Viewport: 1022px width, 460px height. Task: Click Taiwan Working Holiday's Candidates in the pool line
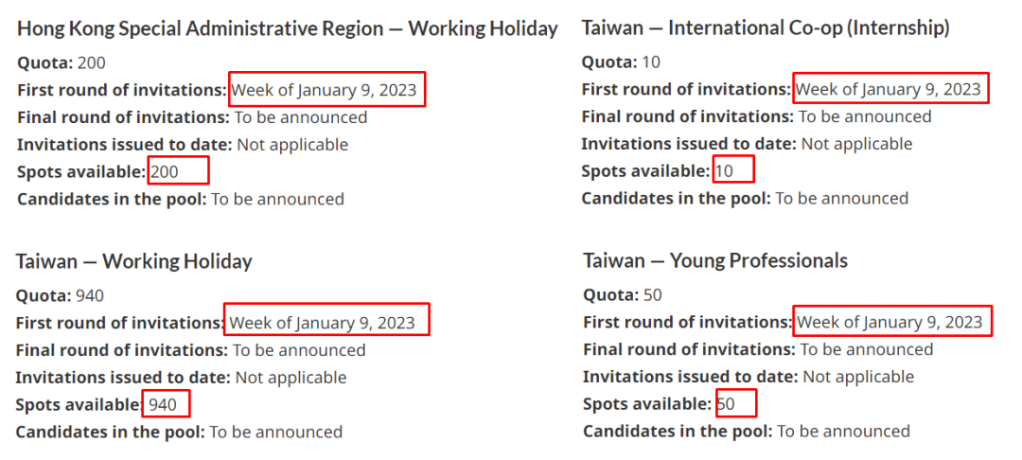click(178, 432)
